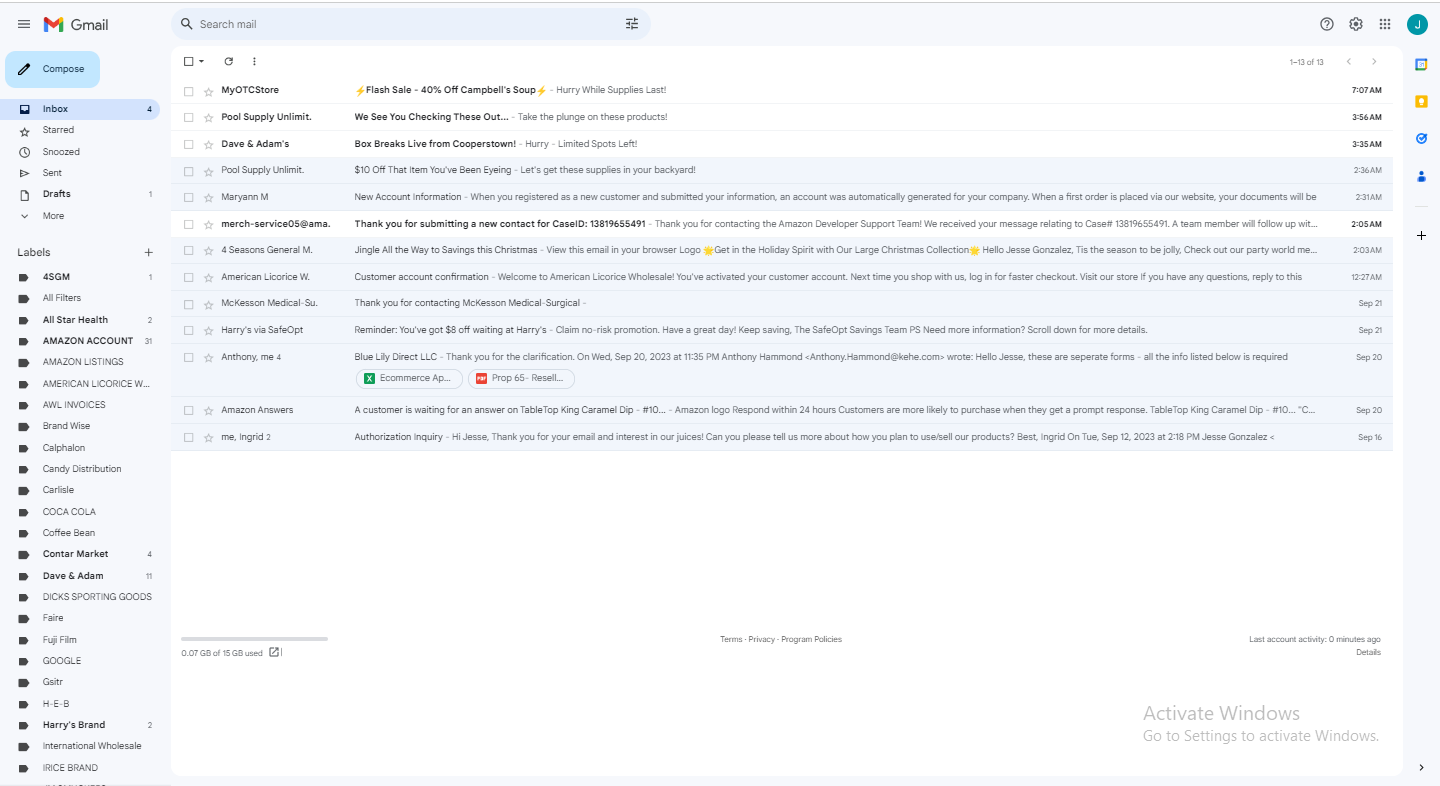This screenshot has width=1440, height=786.
Task: Open the Sent folder
Action: [x=80, y=173]
